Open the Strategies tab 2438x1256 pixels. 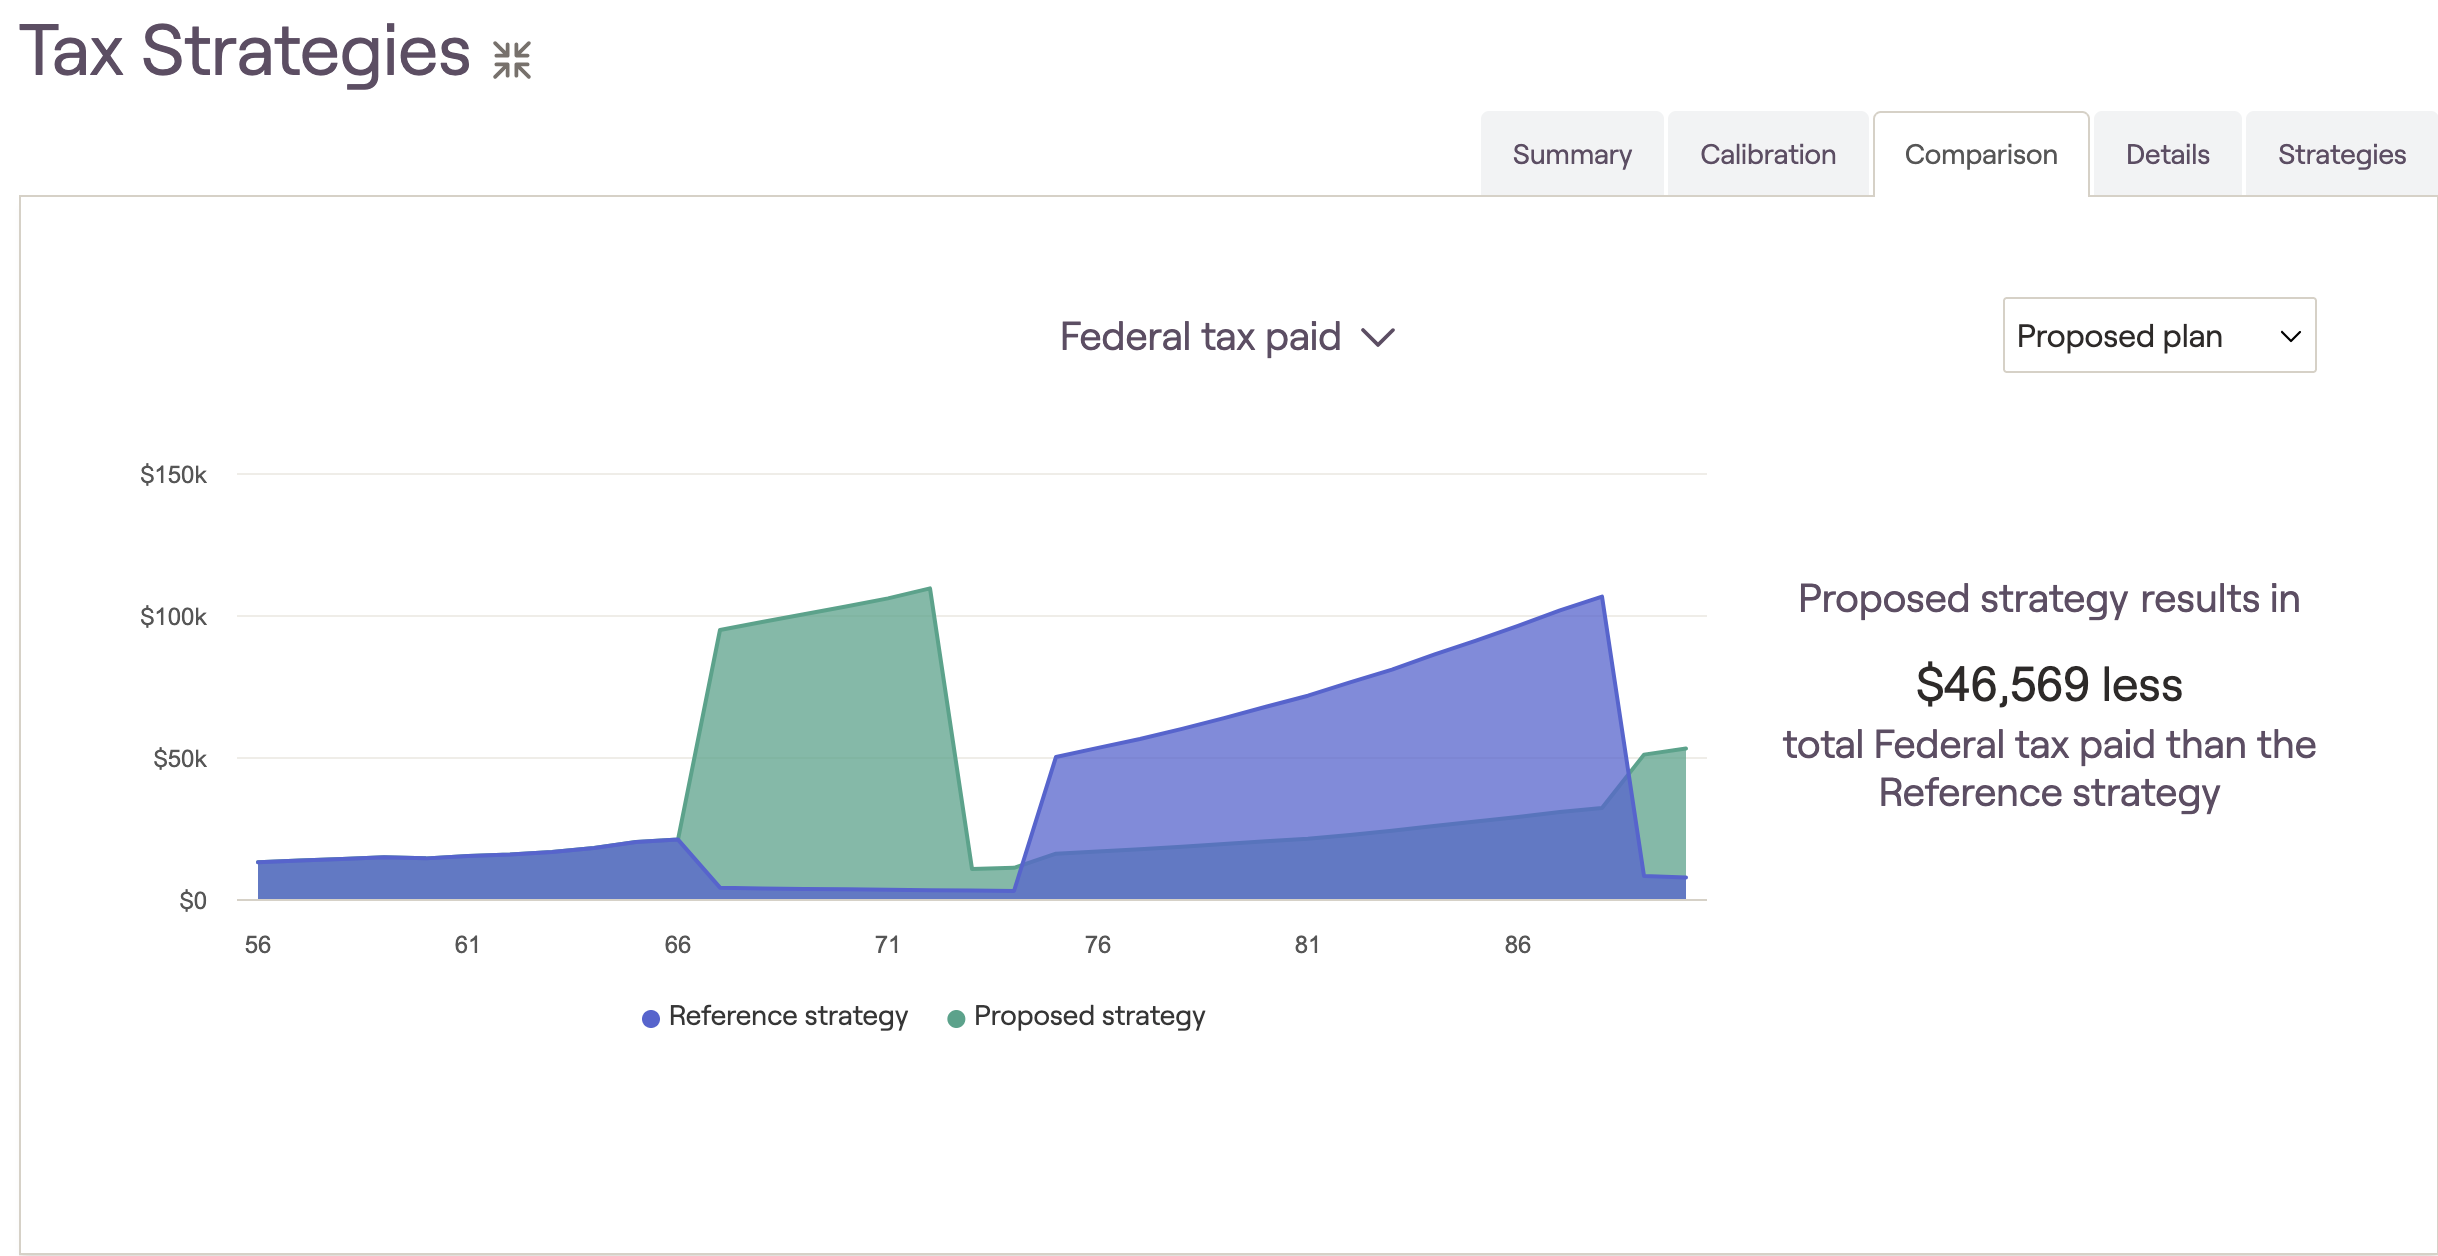click(2342, 154)
